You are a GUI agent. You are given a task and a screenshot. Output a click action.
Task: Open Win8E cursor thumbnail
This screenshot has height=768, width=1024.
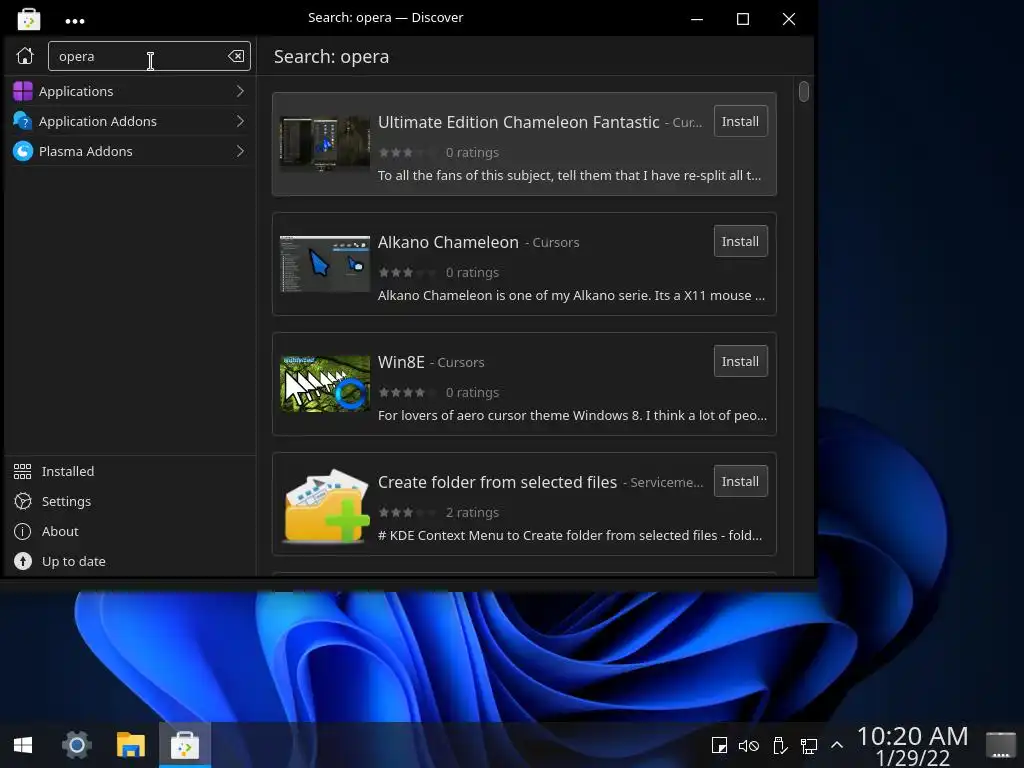pyautogui.click(x=325, y=384)
